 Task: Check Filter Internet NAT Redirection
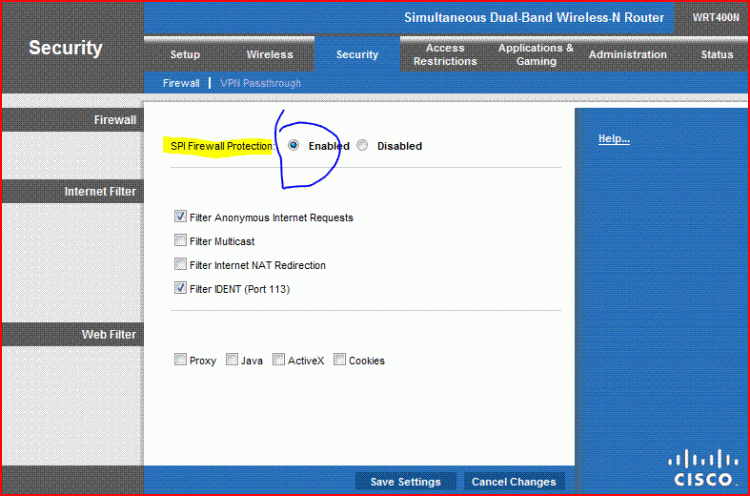pos(180,264)
